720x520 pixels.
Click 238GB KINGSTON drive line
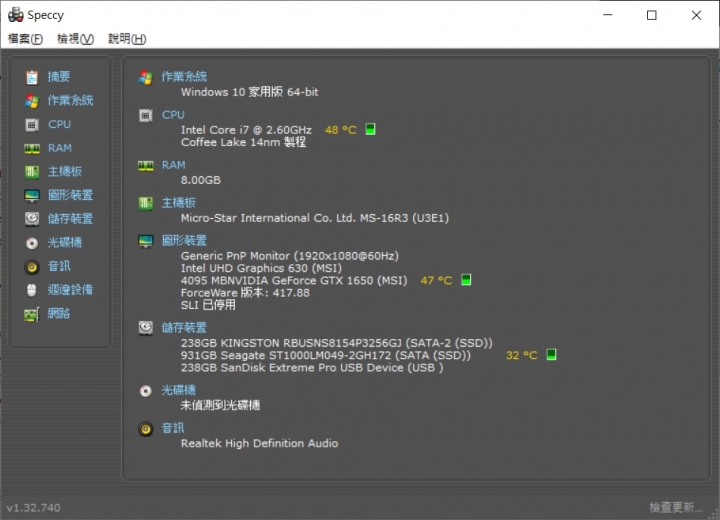tap(337, 343)
